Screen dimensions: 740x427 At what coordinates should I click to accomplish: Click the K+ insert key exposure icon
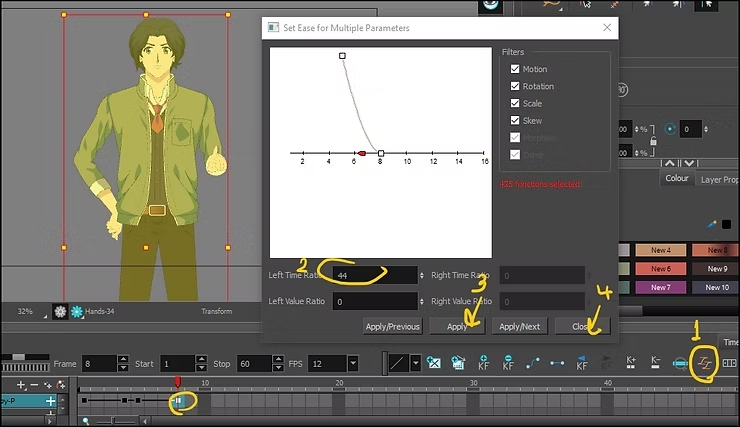point(631,362)
